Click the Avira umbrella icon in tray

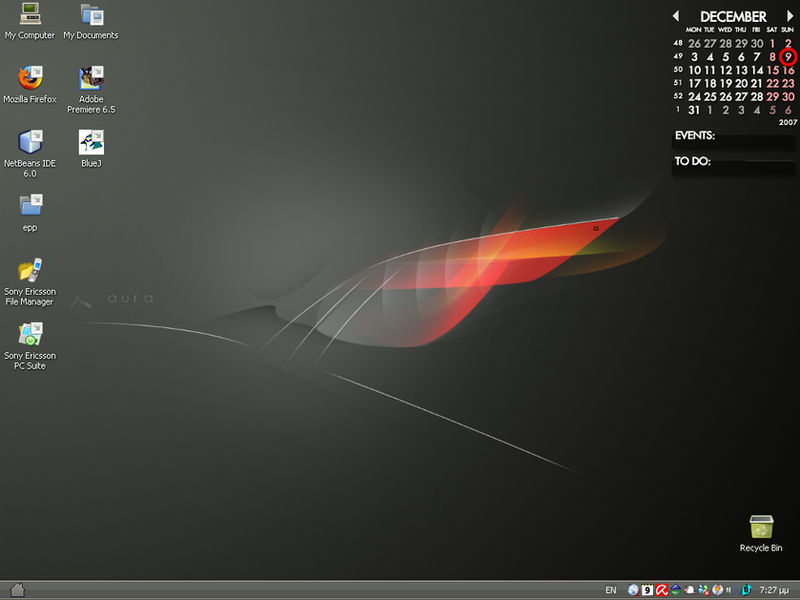point(661,589)
